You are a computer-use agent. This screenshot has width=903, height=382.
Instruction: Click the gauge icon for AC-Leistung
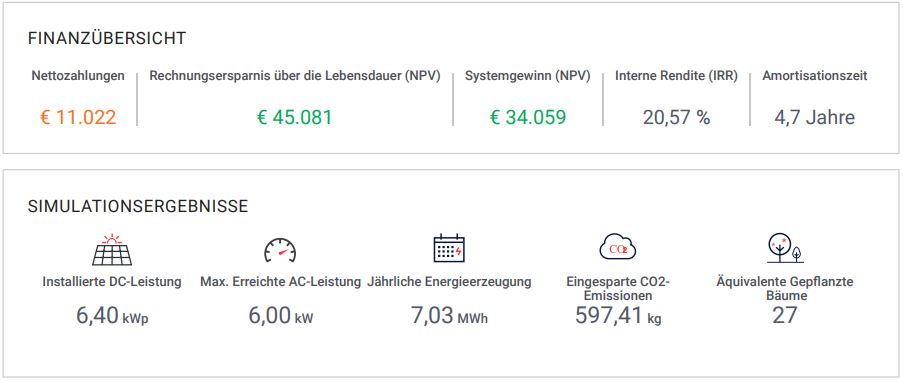[x=280, y=250]
